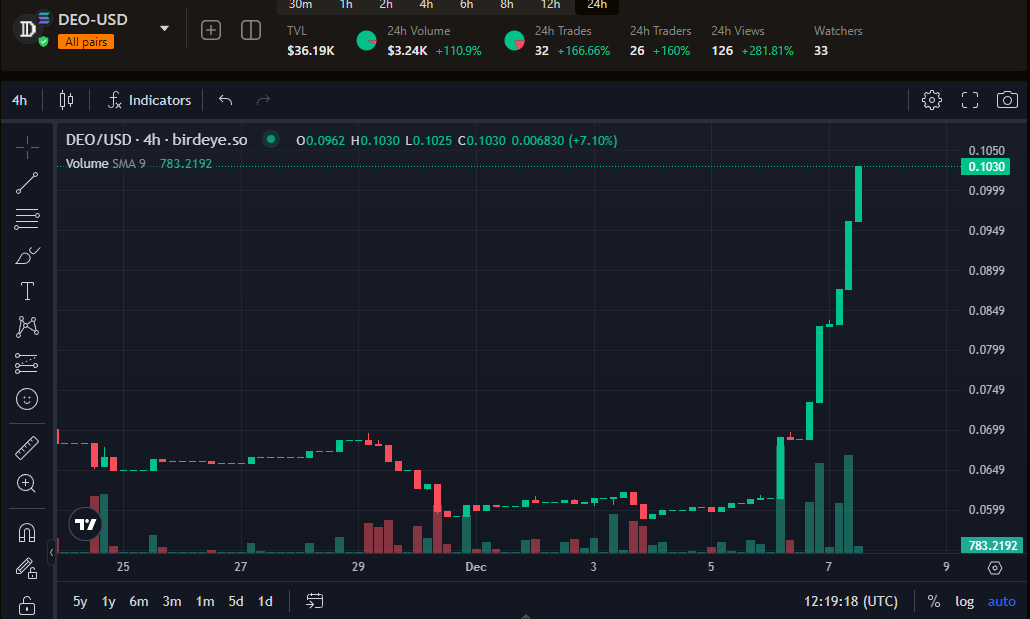The image size is (1030, 619).
Task: Open the go-to-date calendar icon
Action: point(315,601)
